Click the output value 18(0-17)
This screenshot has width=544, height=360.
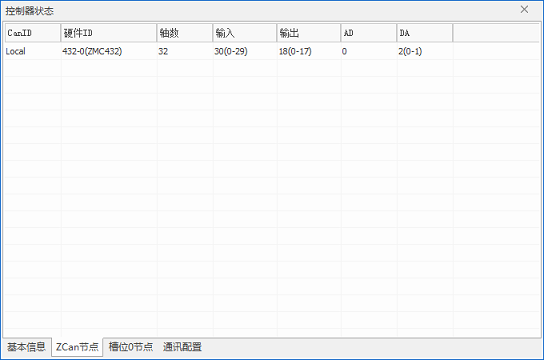(x=295, y=51)
